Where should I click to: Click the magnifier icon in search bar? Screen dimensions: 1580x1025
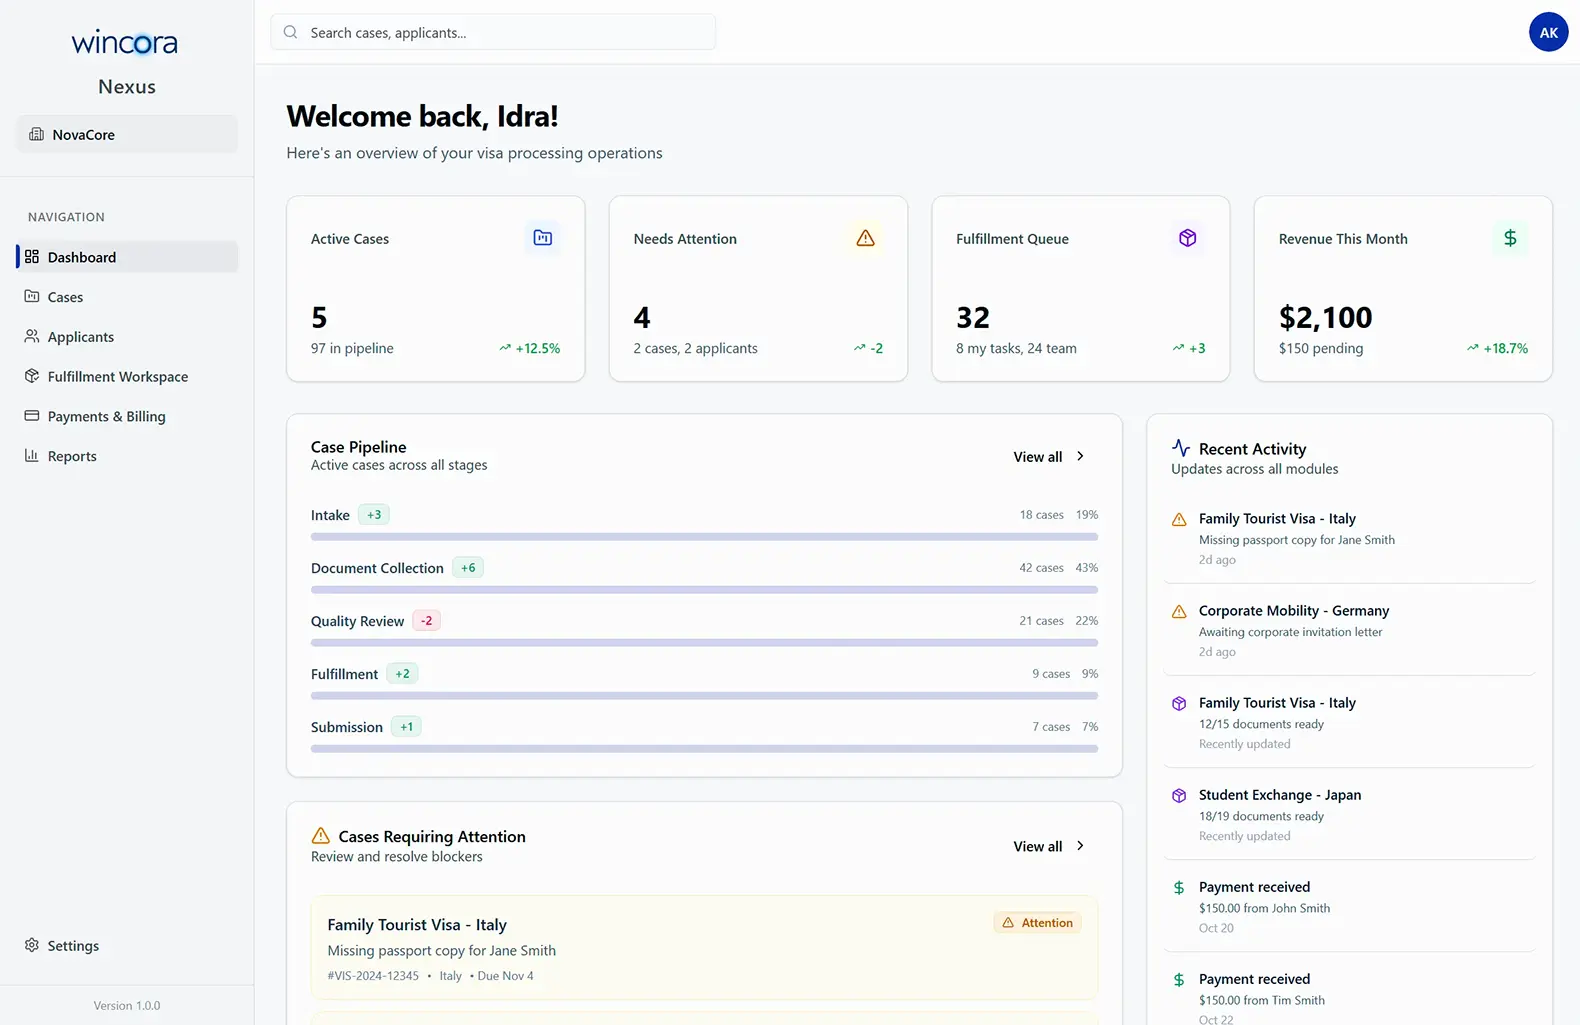point(291,32)
